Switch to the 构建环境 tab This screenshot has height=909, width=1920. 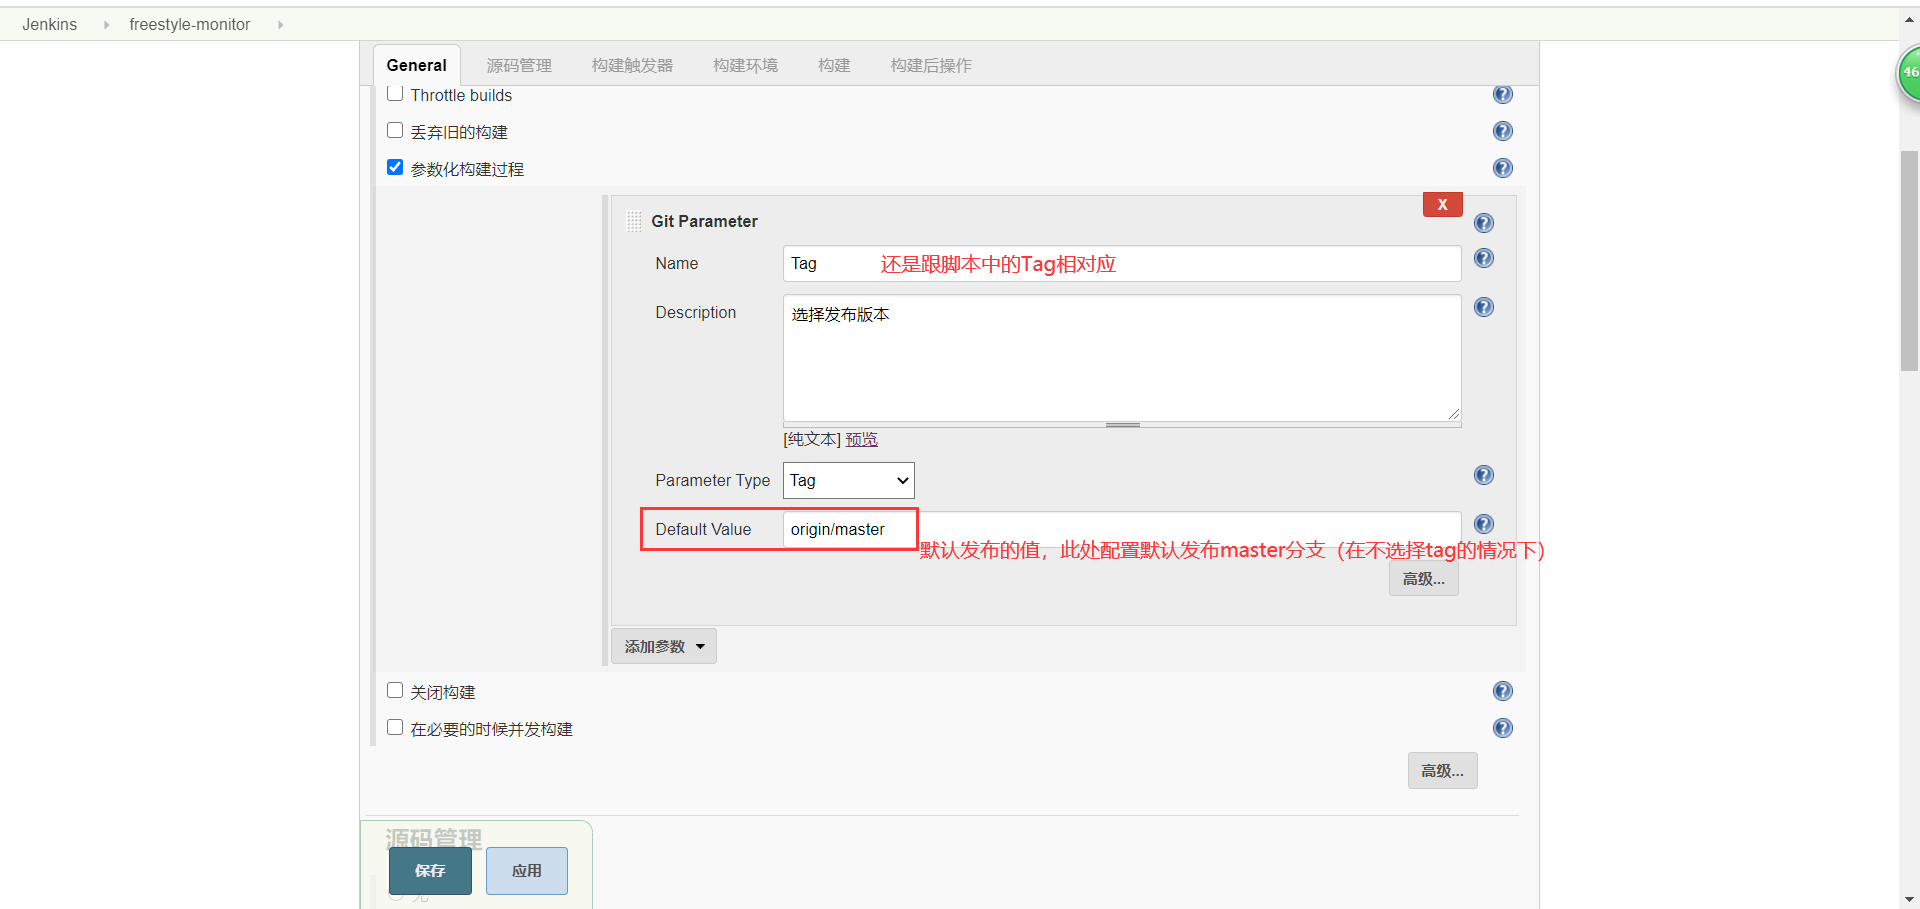tap(745, 65)
